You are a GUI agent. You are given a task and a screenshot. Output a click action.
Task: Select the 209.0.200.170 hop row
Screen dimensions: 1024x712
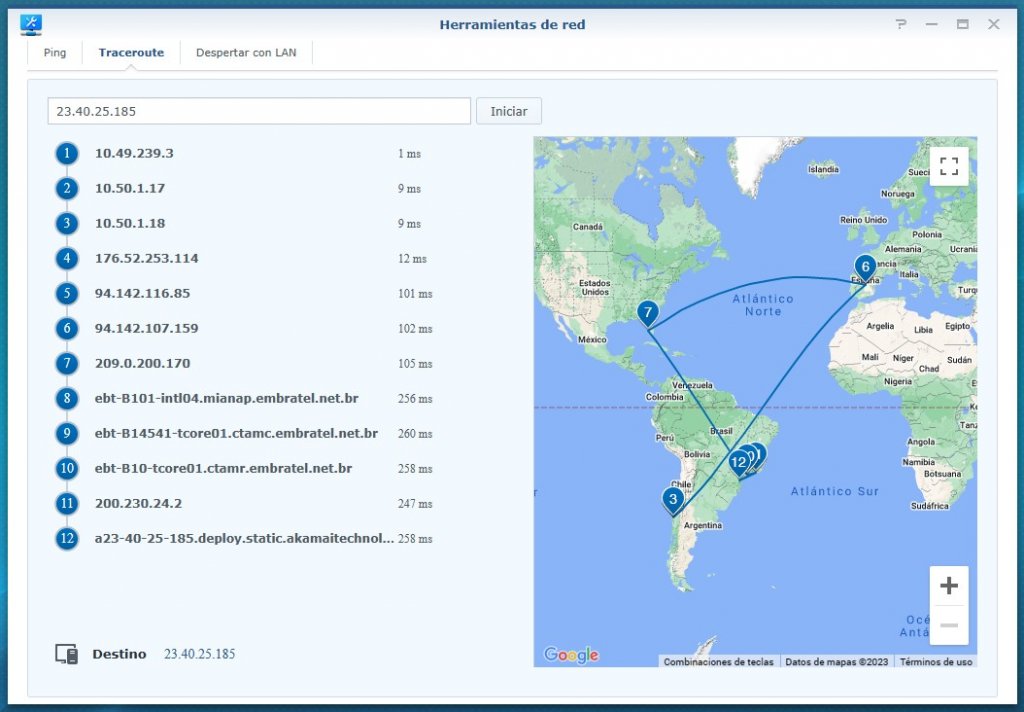click(142, 364)
